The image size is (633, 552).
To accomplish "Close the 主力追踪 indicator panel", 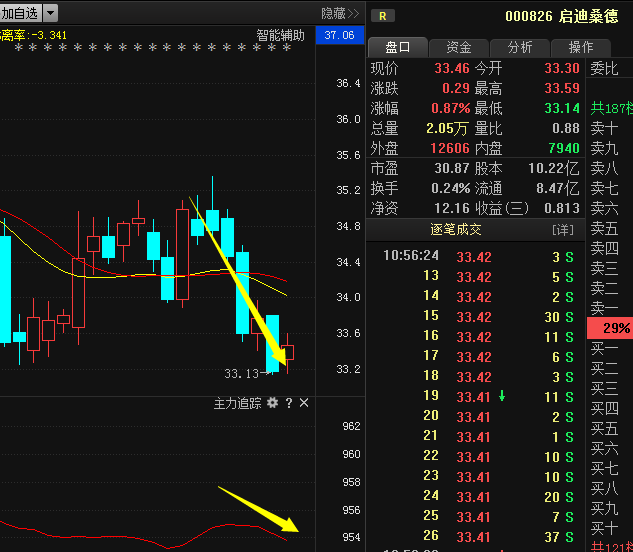I will [304, 403].
